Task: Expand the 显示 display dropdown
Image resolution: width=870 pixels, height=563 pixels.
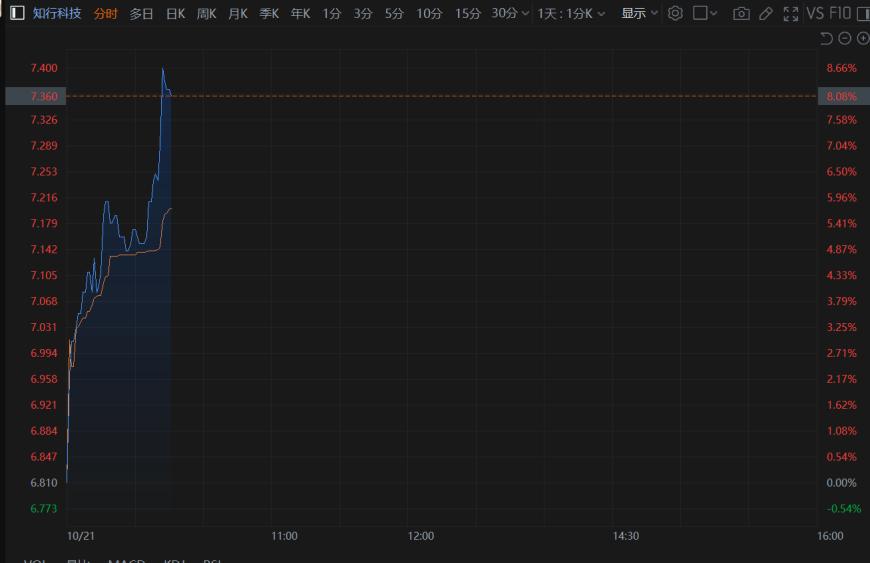Action: 639,13
